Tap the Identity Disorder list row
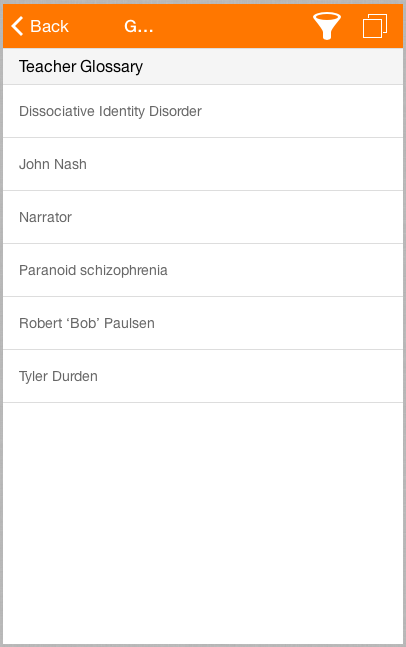 (x=203, y=111)
